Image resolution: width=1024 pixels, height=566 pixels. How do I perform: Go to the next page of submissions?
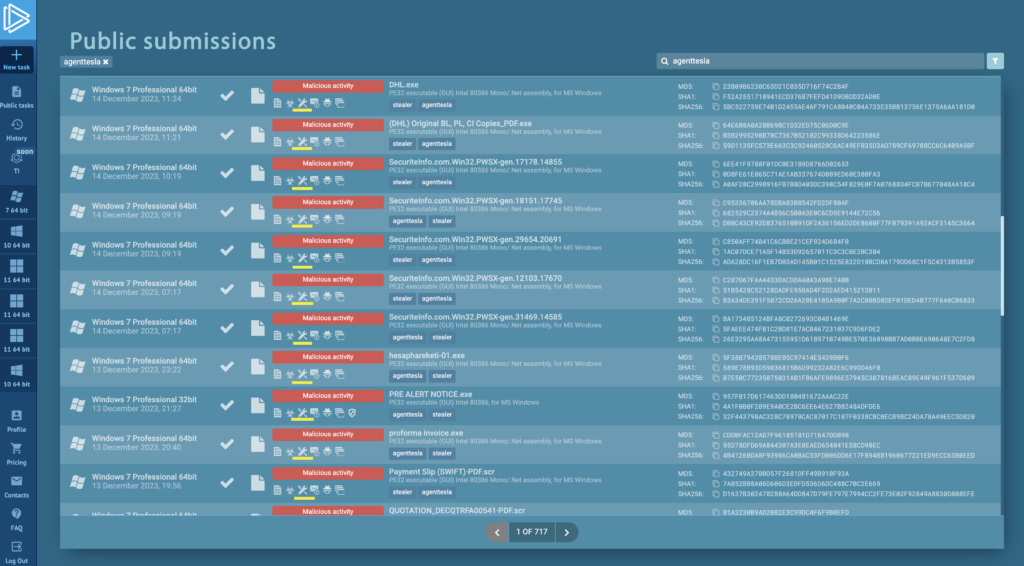pos(566,532)
